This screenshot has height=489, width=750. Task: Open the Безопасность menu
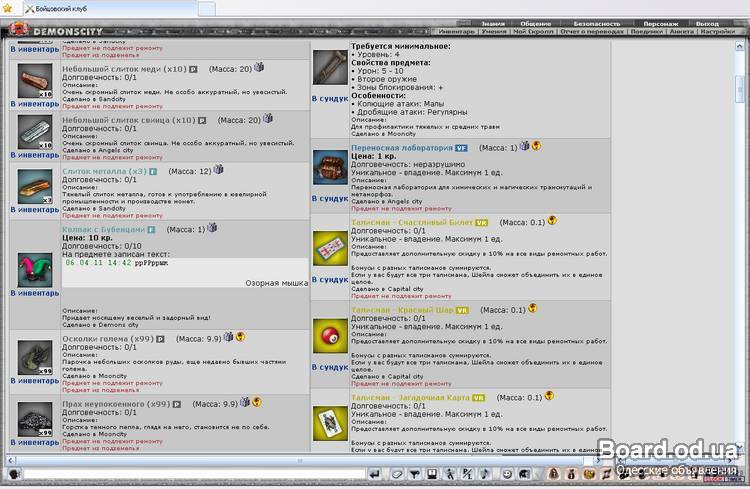[596, 23]
